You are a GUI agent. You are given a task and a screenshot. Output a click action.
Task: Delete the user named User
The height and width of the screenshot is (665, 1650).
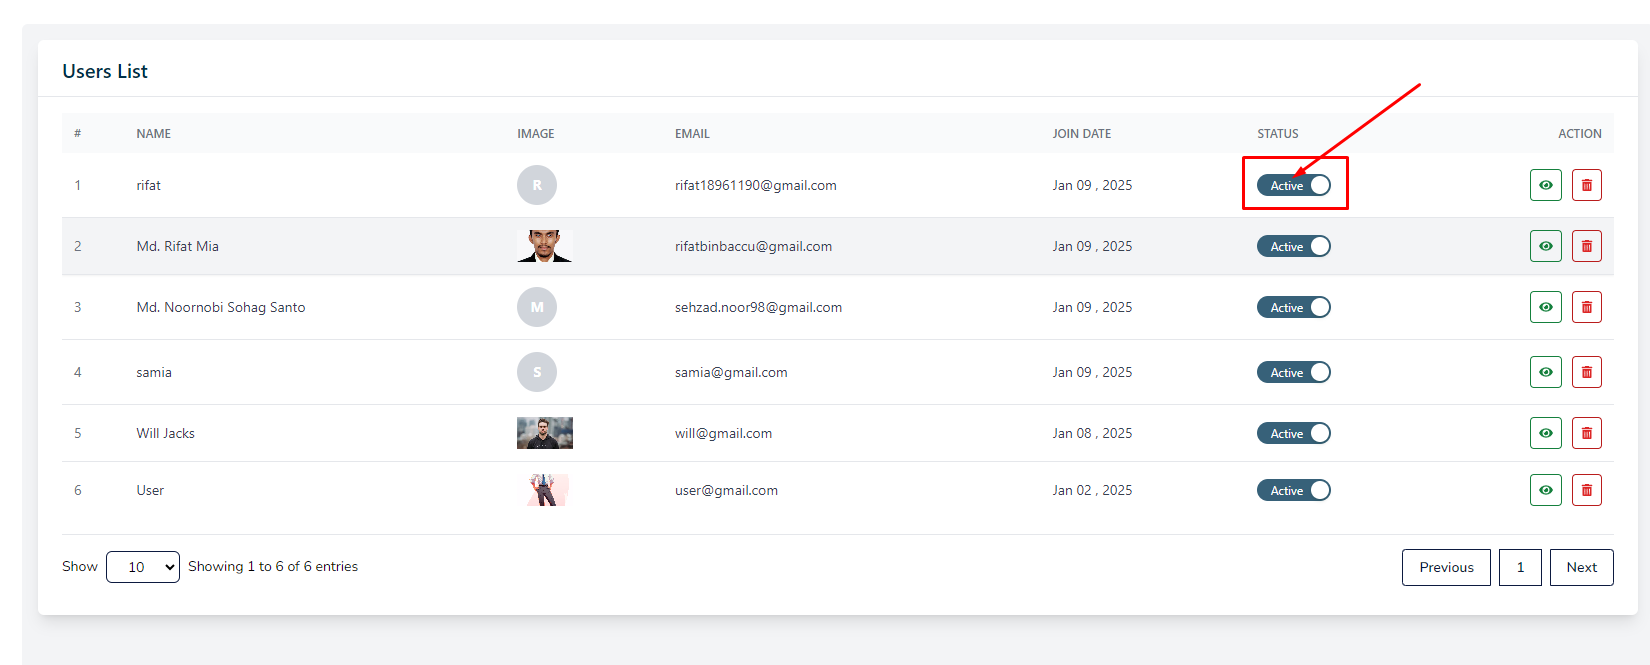(x=1586, y=490)
